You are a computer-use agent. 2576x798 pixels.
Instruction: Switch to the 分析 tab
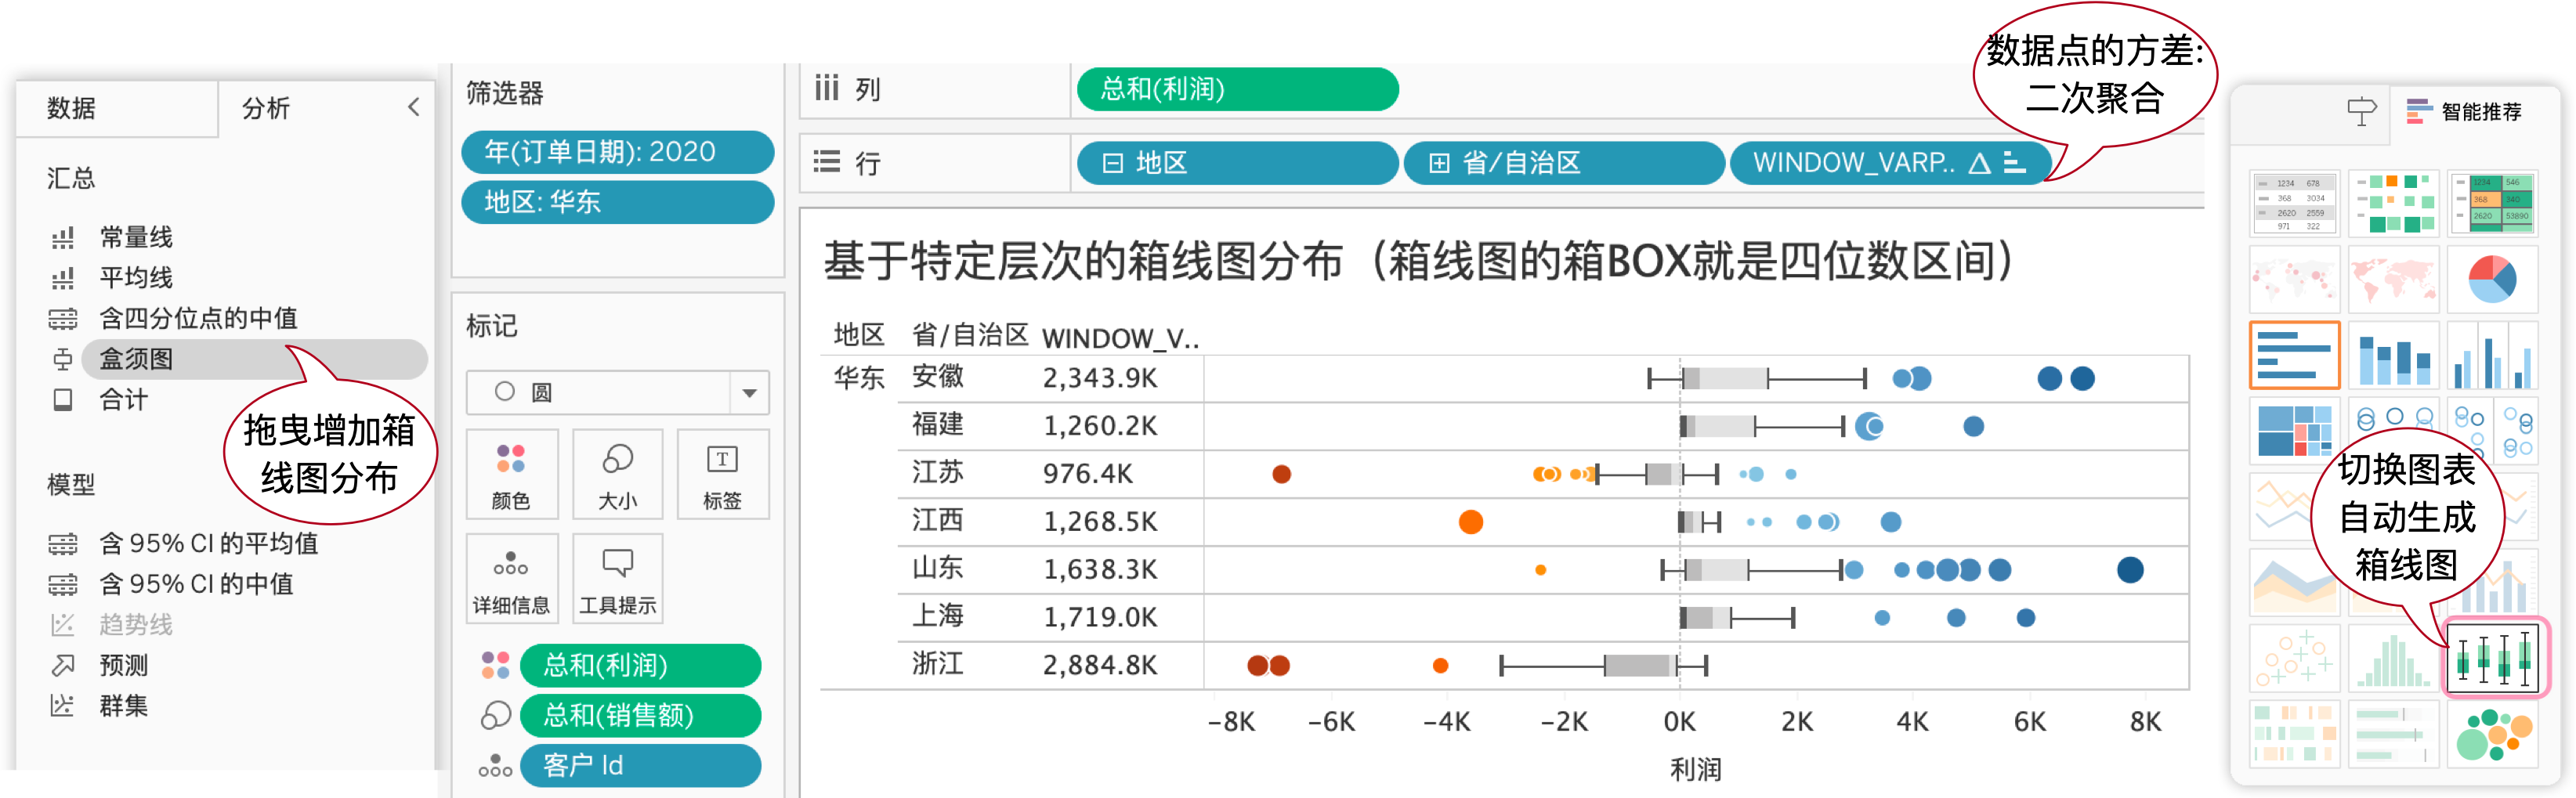click(x=266, y=108)
